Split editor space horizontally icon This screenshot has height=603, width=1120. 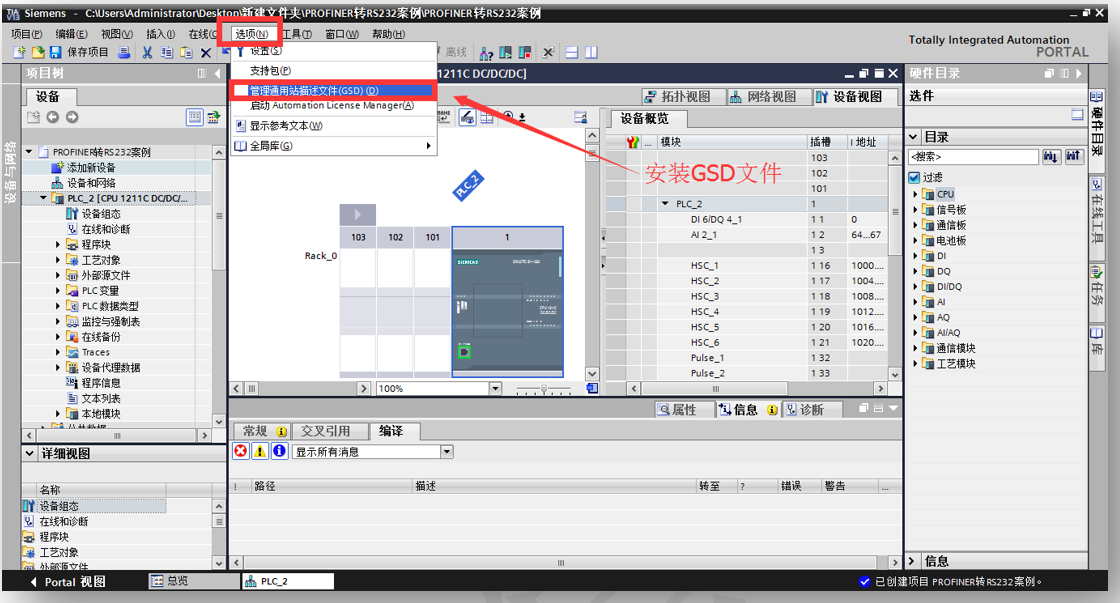571,53
